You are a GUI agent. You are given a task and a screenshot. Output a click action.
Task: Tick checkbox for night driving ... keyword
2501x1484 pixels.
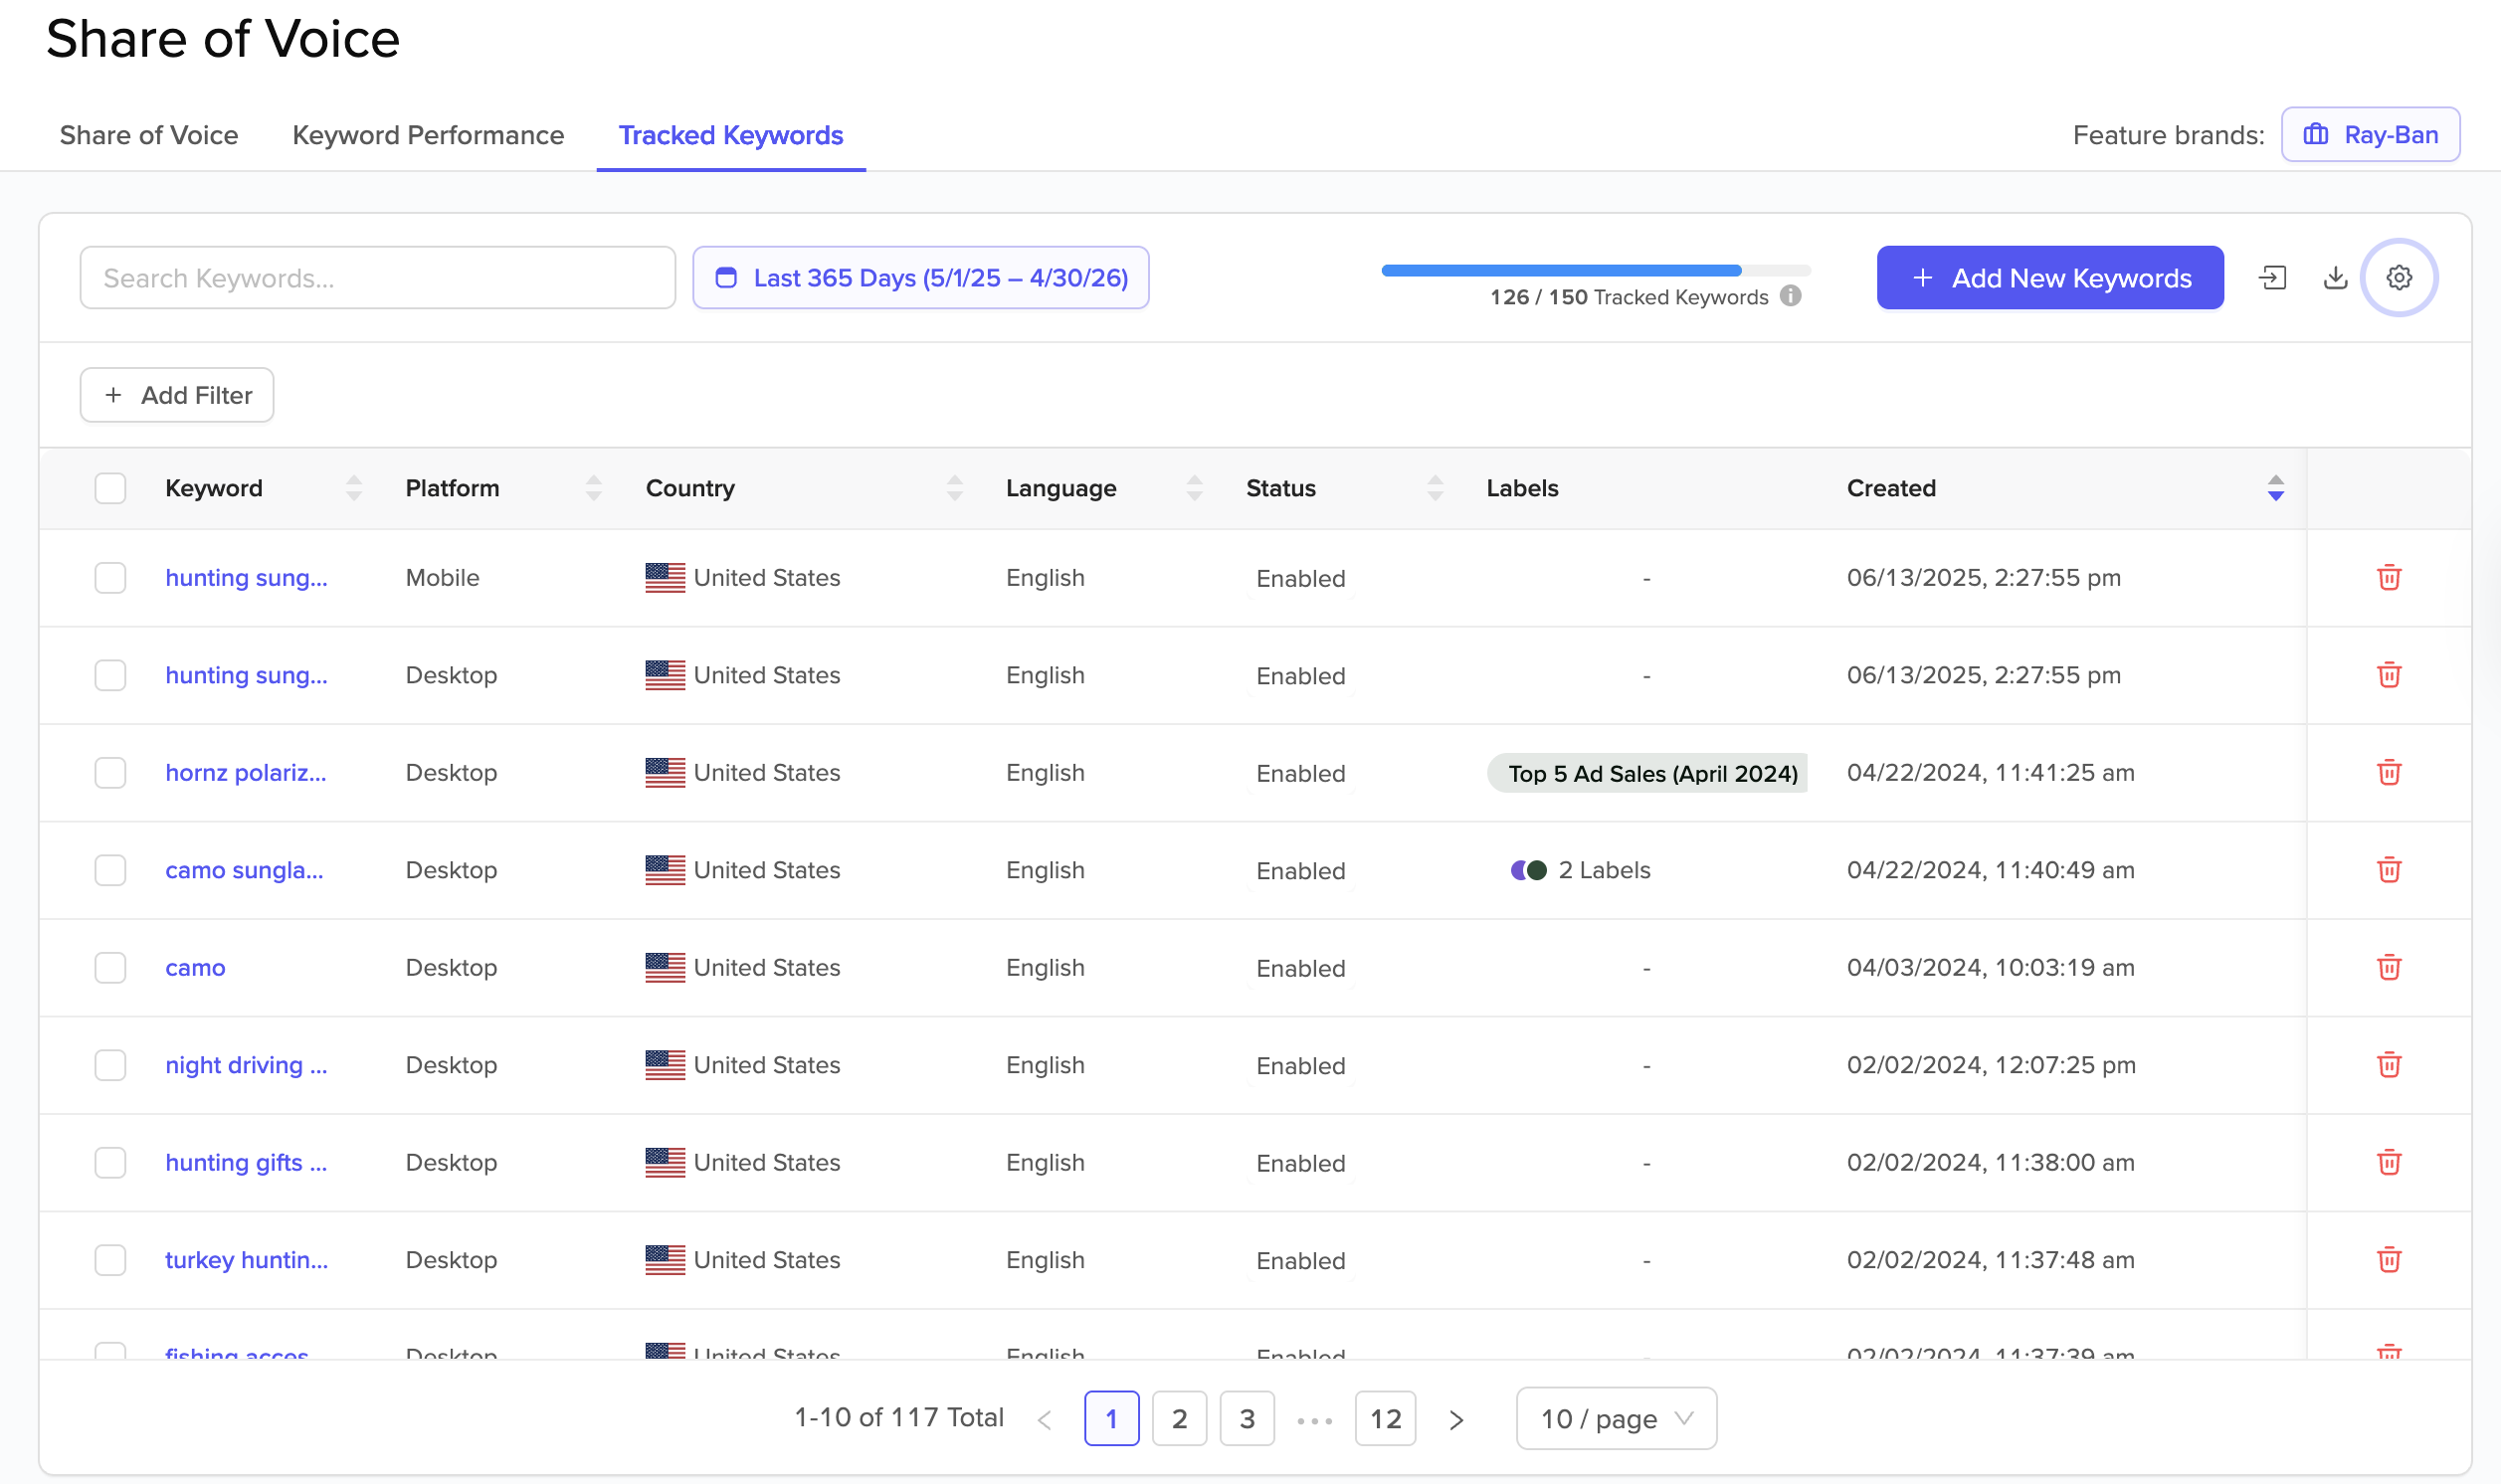click(110, 1065)
